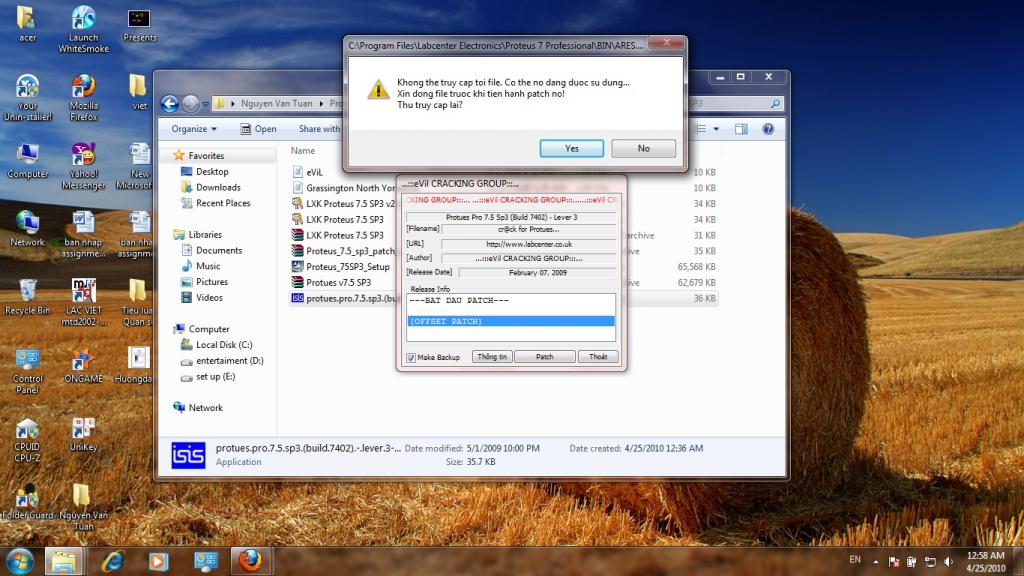
Task: Open the acer folder desktop icon
Action: click(x=27, y=24)
